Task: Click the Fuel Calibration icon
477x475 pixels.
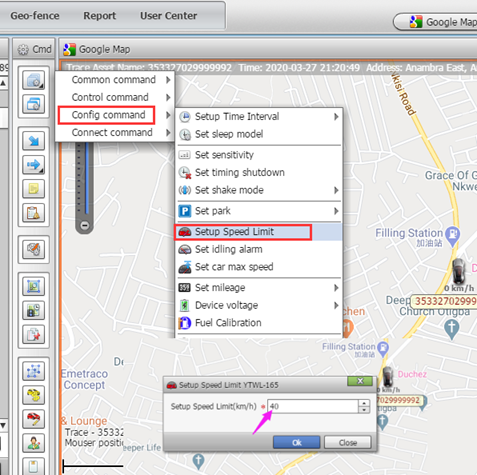Action: pos(185,323)
